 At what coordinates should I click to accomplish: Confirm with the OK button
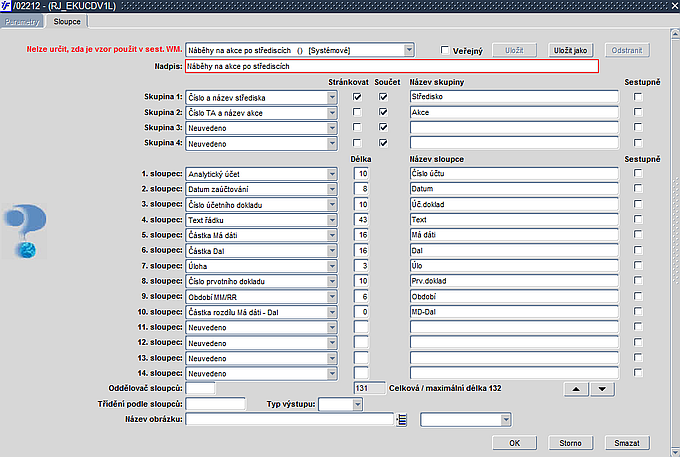coord(514,443)
